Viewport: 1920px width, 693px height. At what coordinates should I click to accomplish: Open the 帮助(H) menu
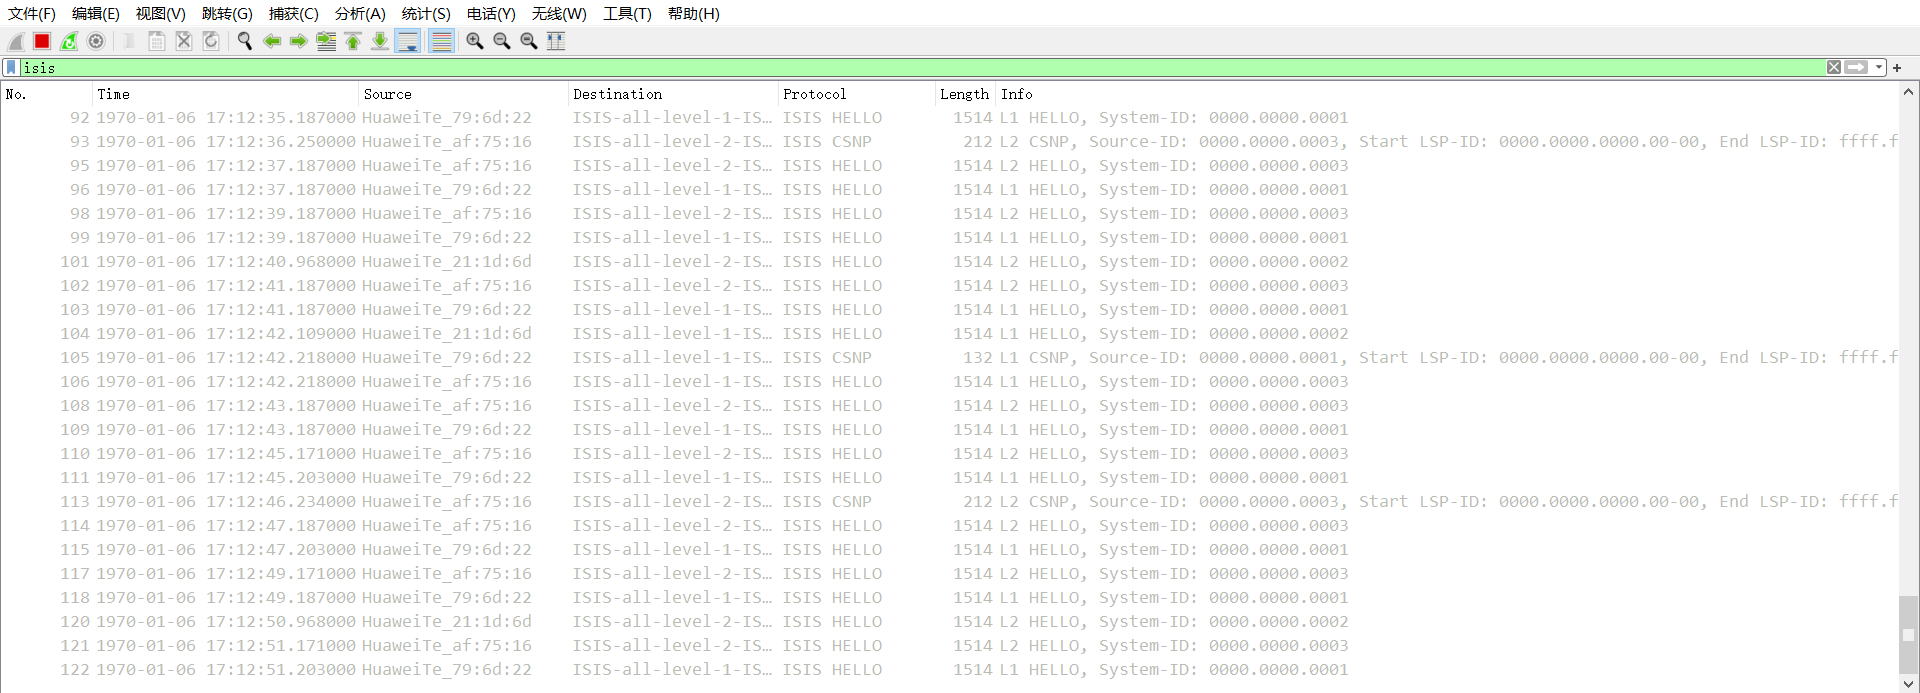(694, 14)
